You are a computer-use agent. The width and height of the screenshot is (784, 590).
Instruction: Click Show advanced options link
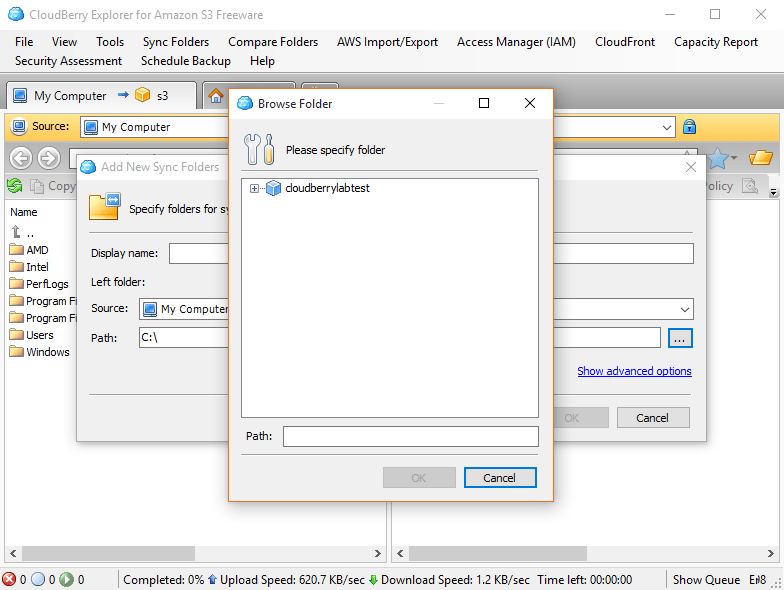[634, 371]
